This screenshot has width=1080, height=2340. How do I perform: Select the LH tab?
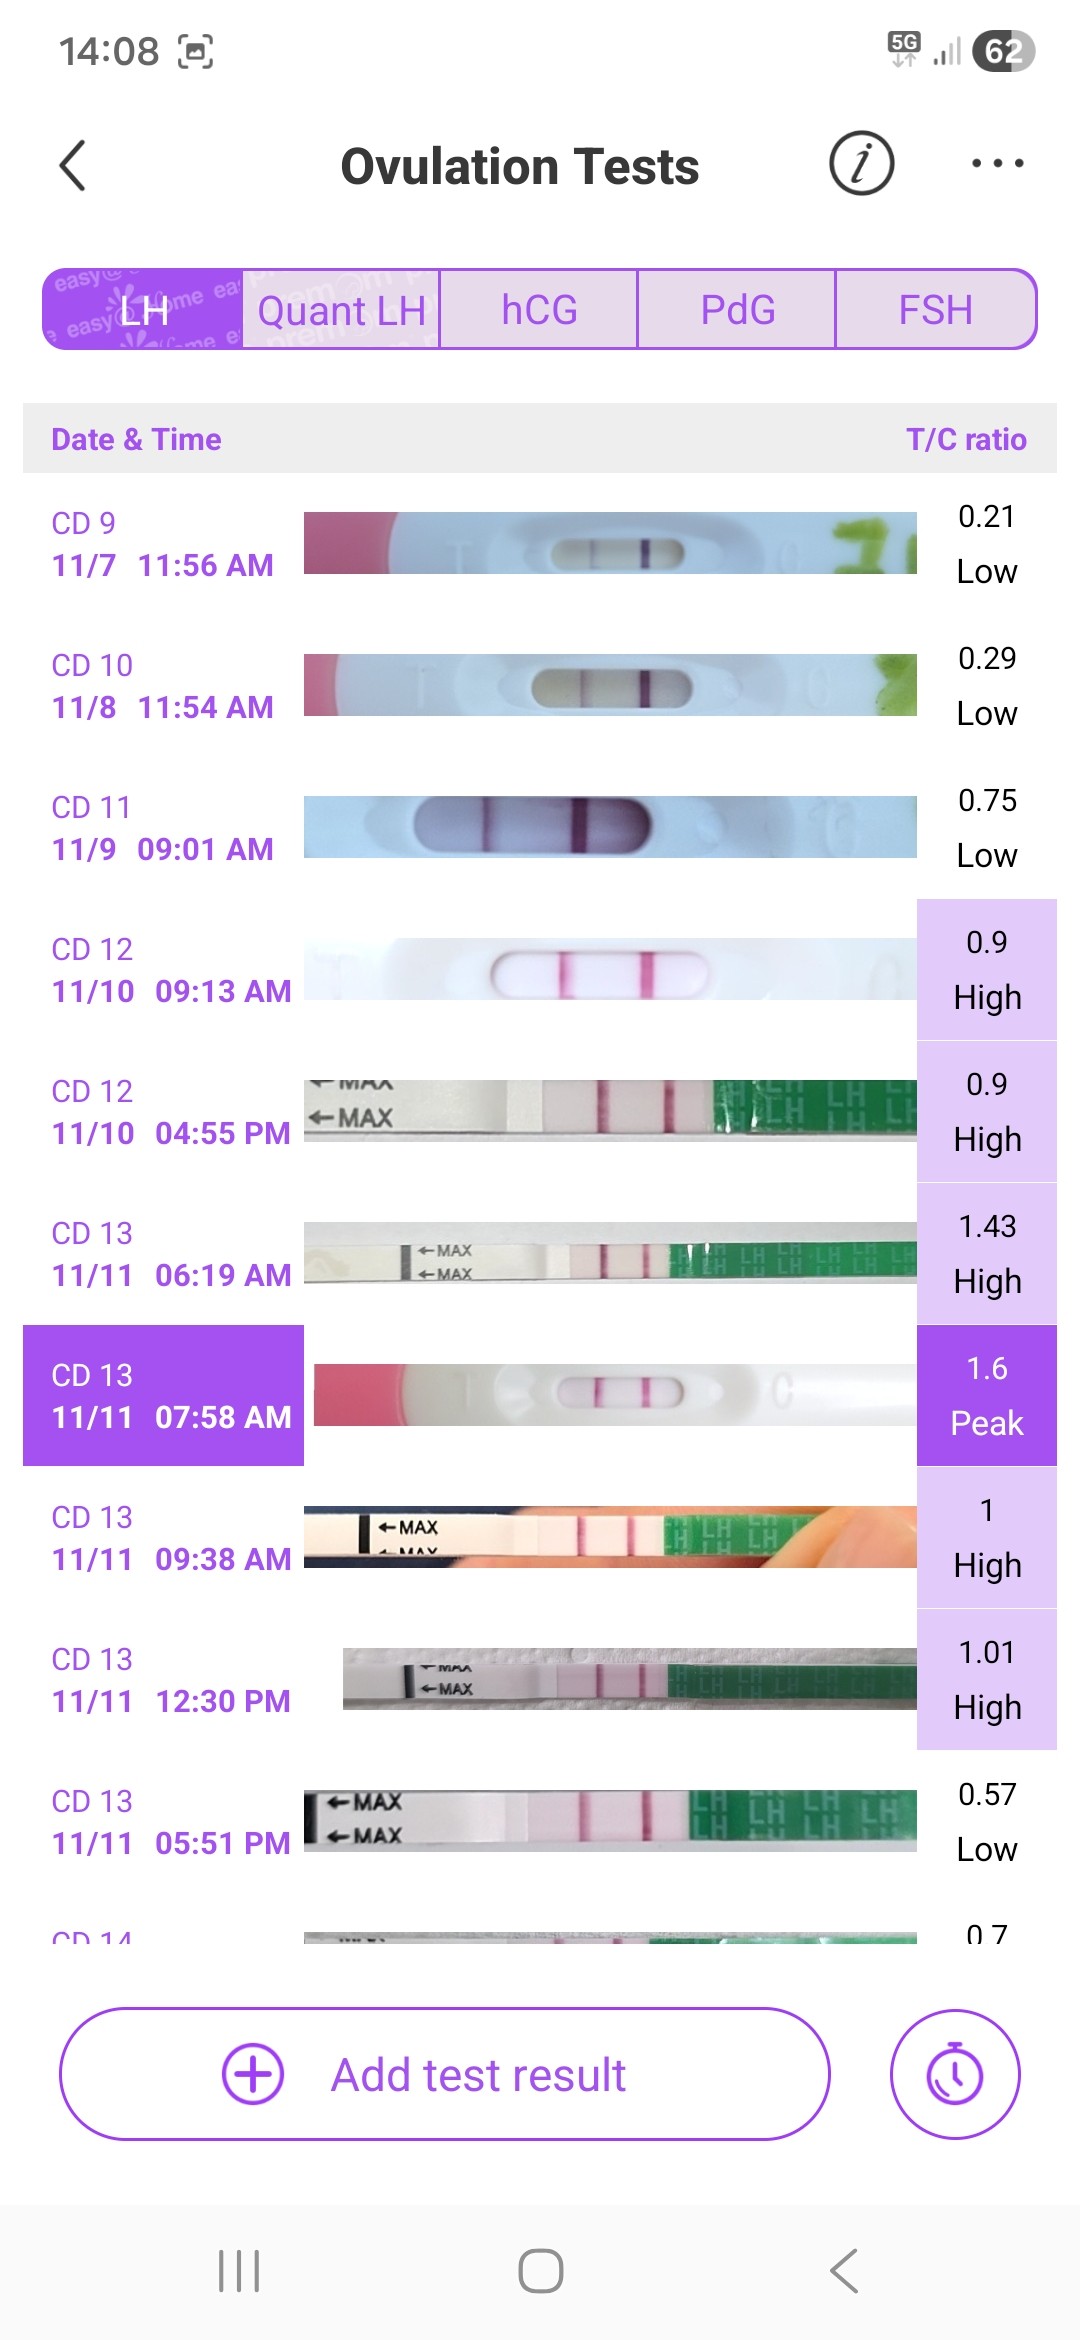pos(143,310)
